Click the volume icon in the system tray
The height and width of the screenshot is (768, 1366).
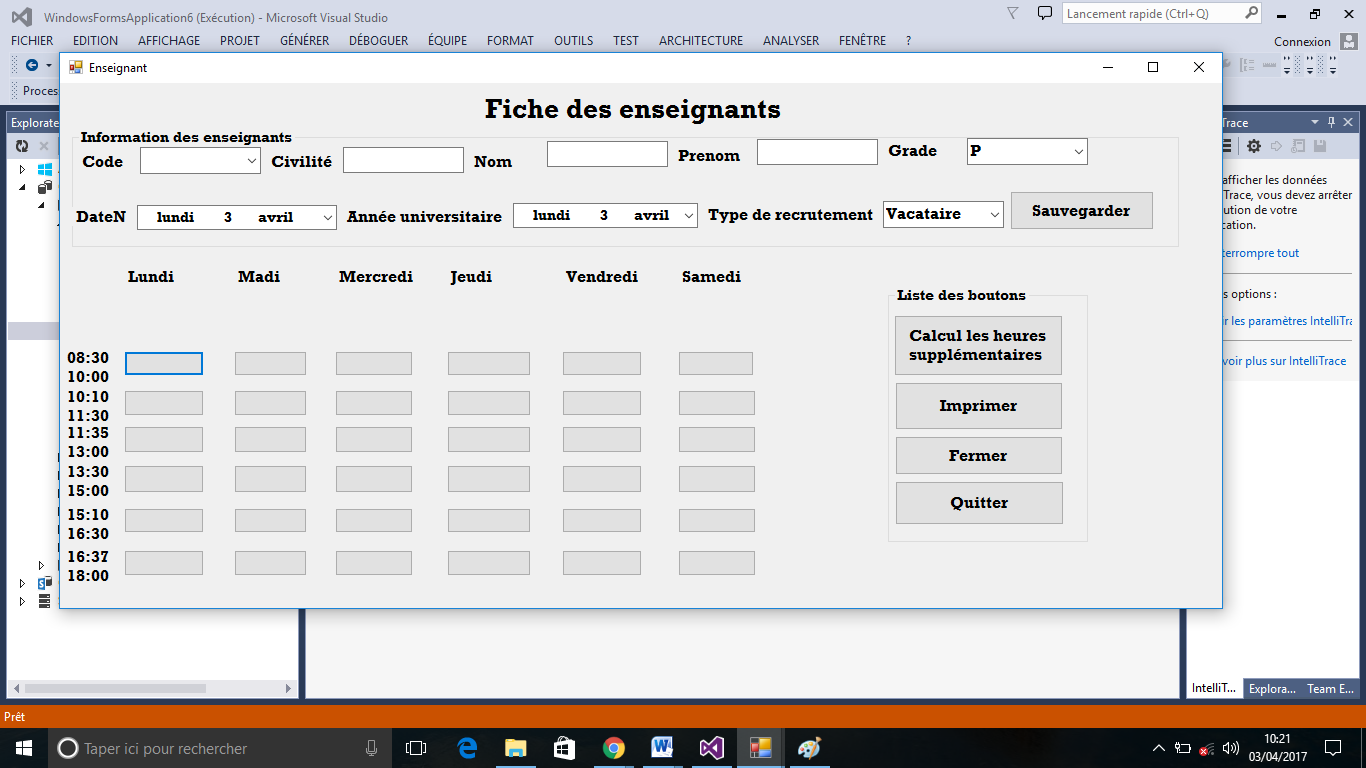click(1228, 747)
